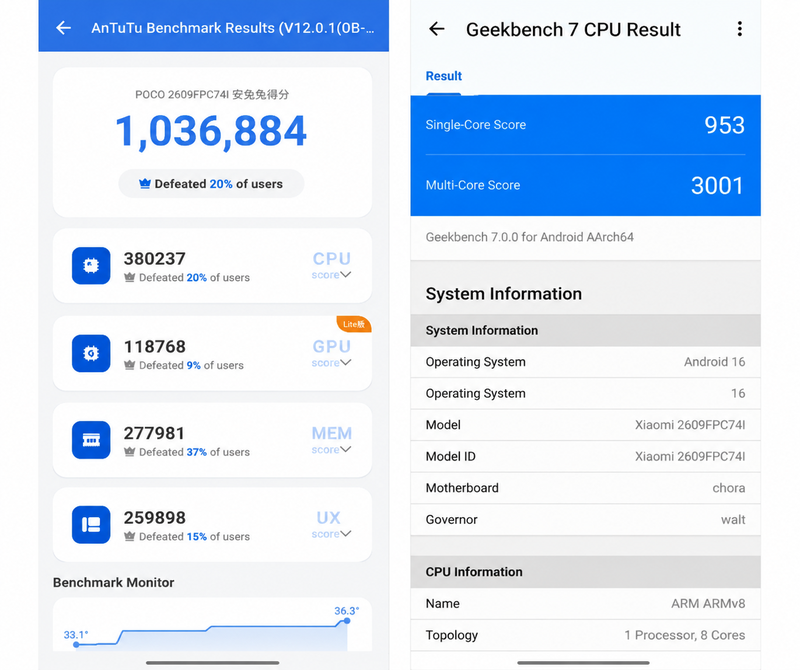800x670 pixels.
Task: Tap the Defeated 20% of users pill
Action: tap(211, 184)
